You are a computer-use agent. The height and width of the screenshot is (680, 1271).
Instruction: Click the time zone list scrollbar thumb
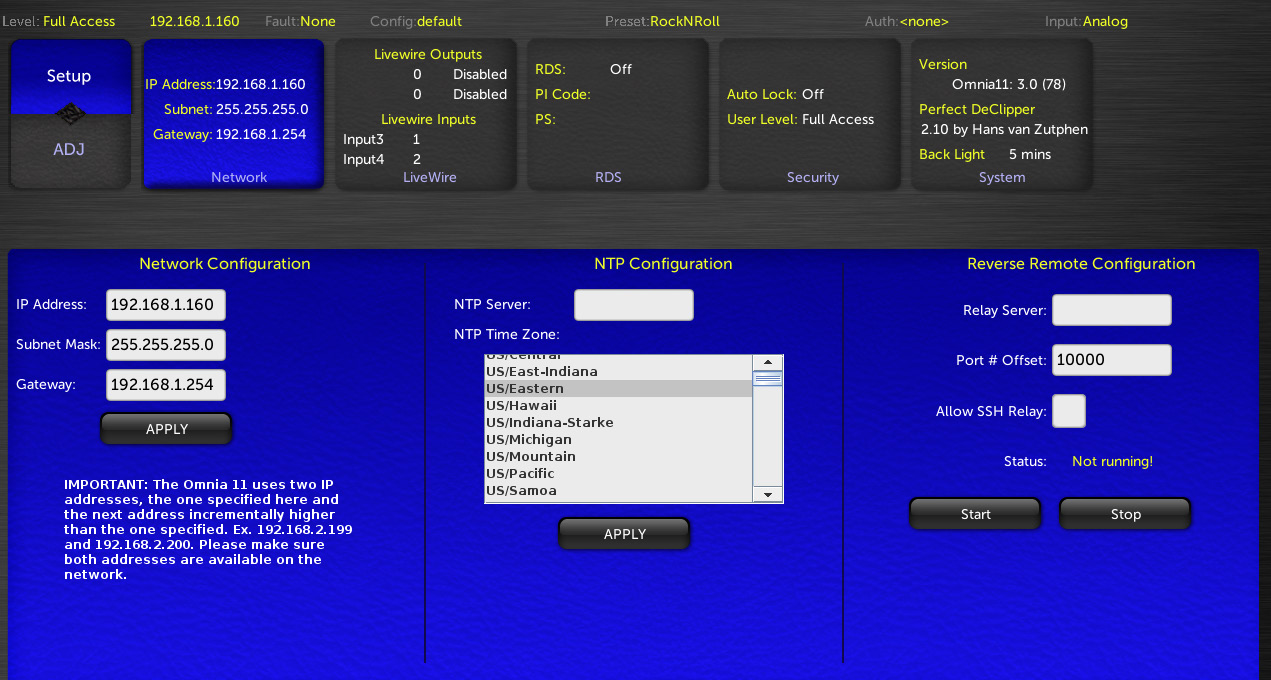768,379
